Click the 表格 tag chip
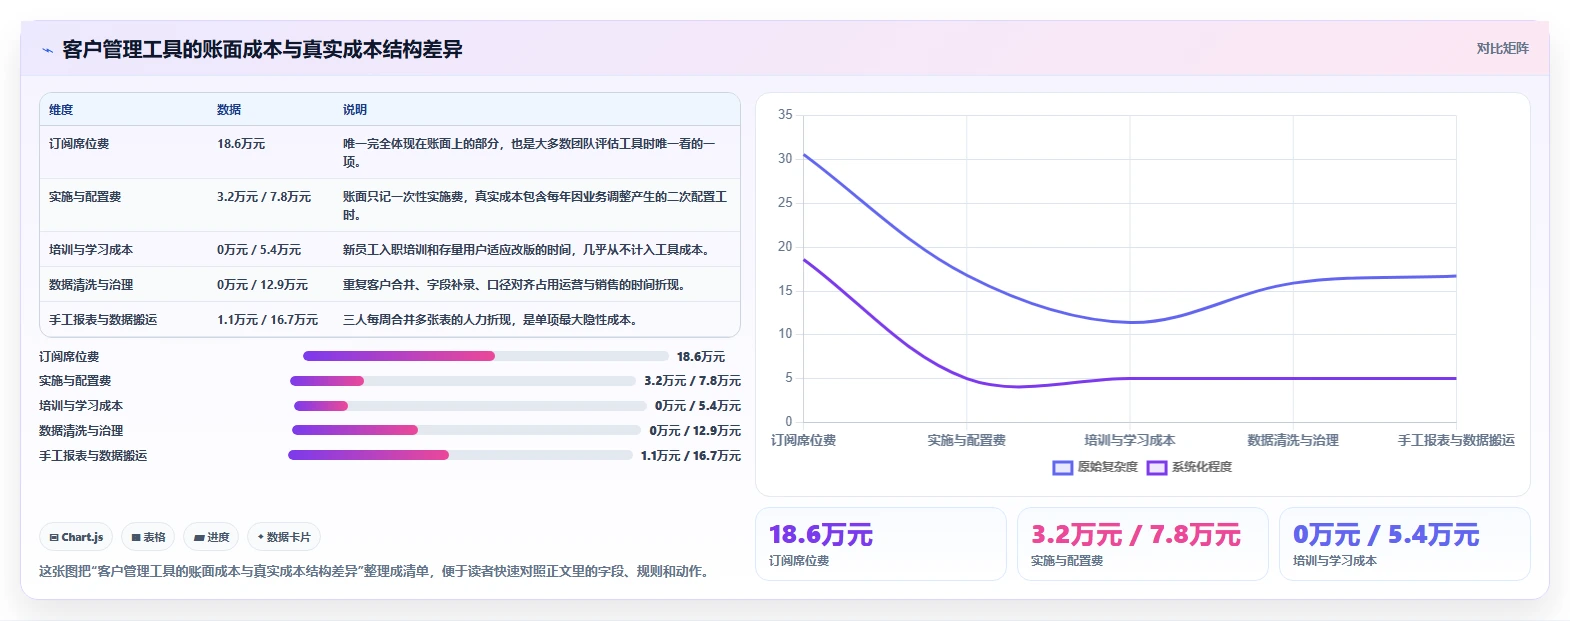The image size is (1570, 621). 148,537
